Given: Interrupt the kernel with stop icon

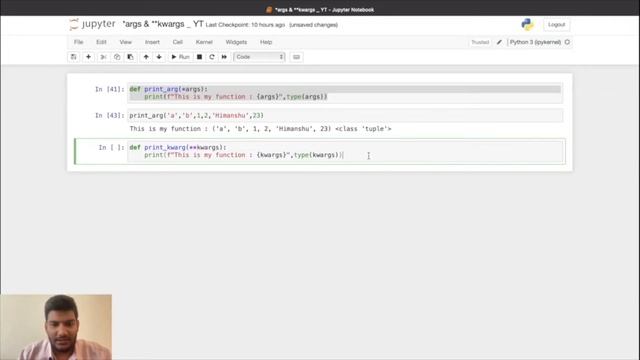Looking at the screenshot, I should click(x=199, y=57).
